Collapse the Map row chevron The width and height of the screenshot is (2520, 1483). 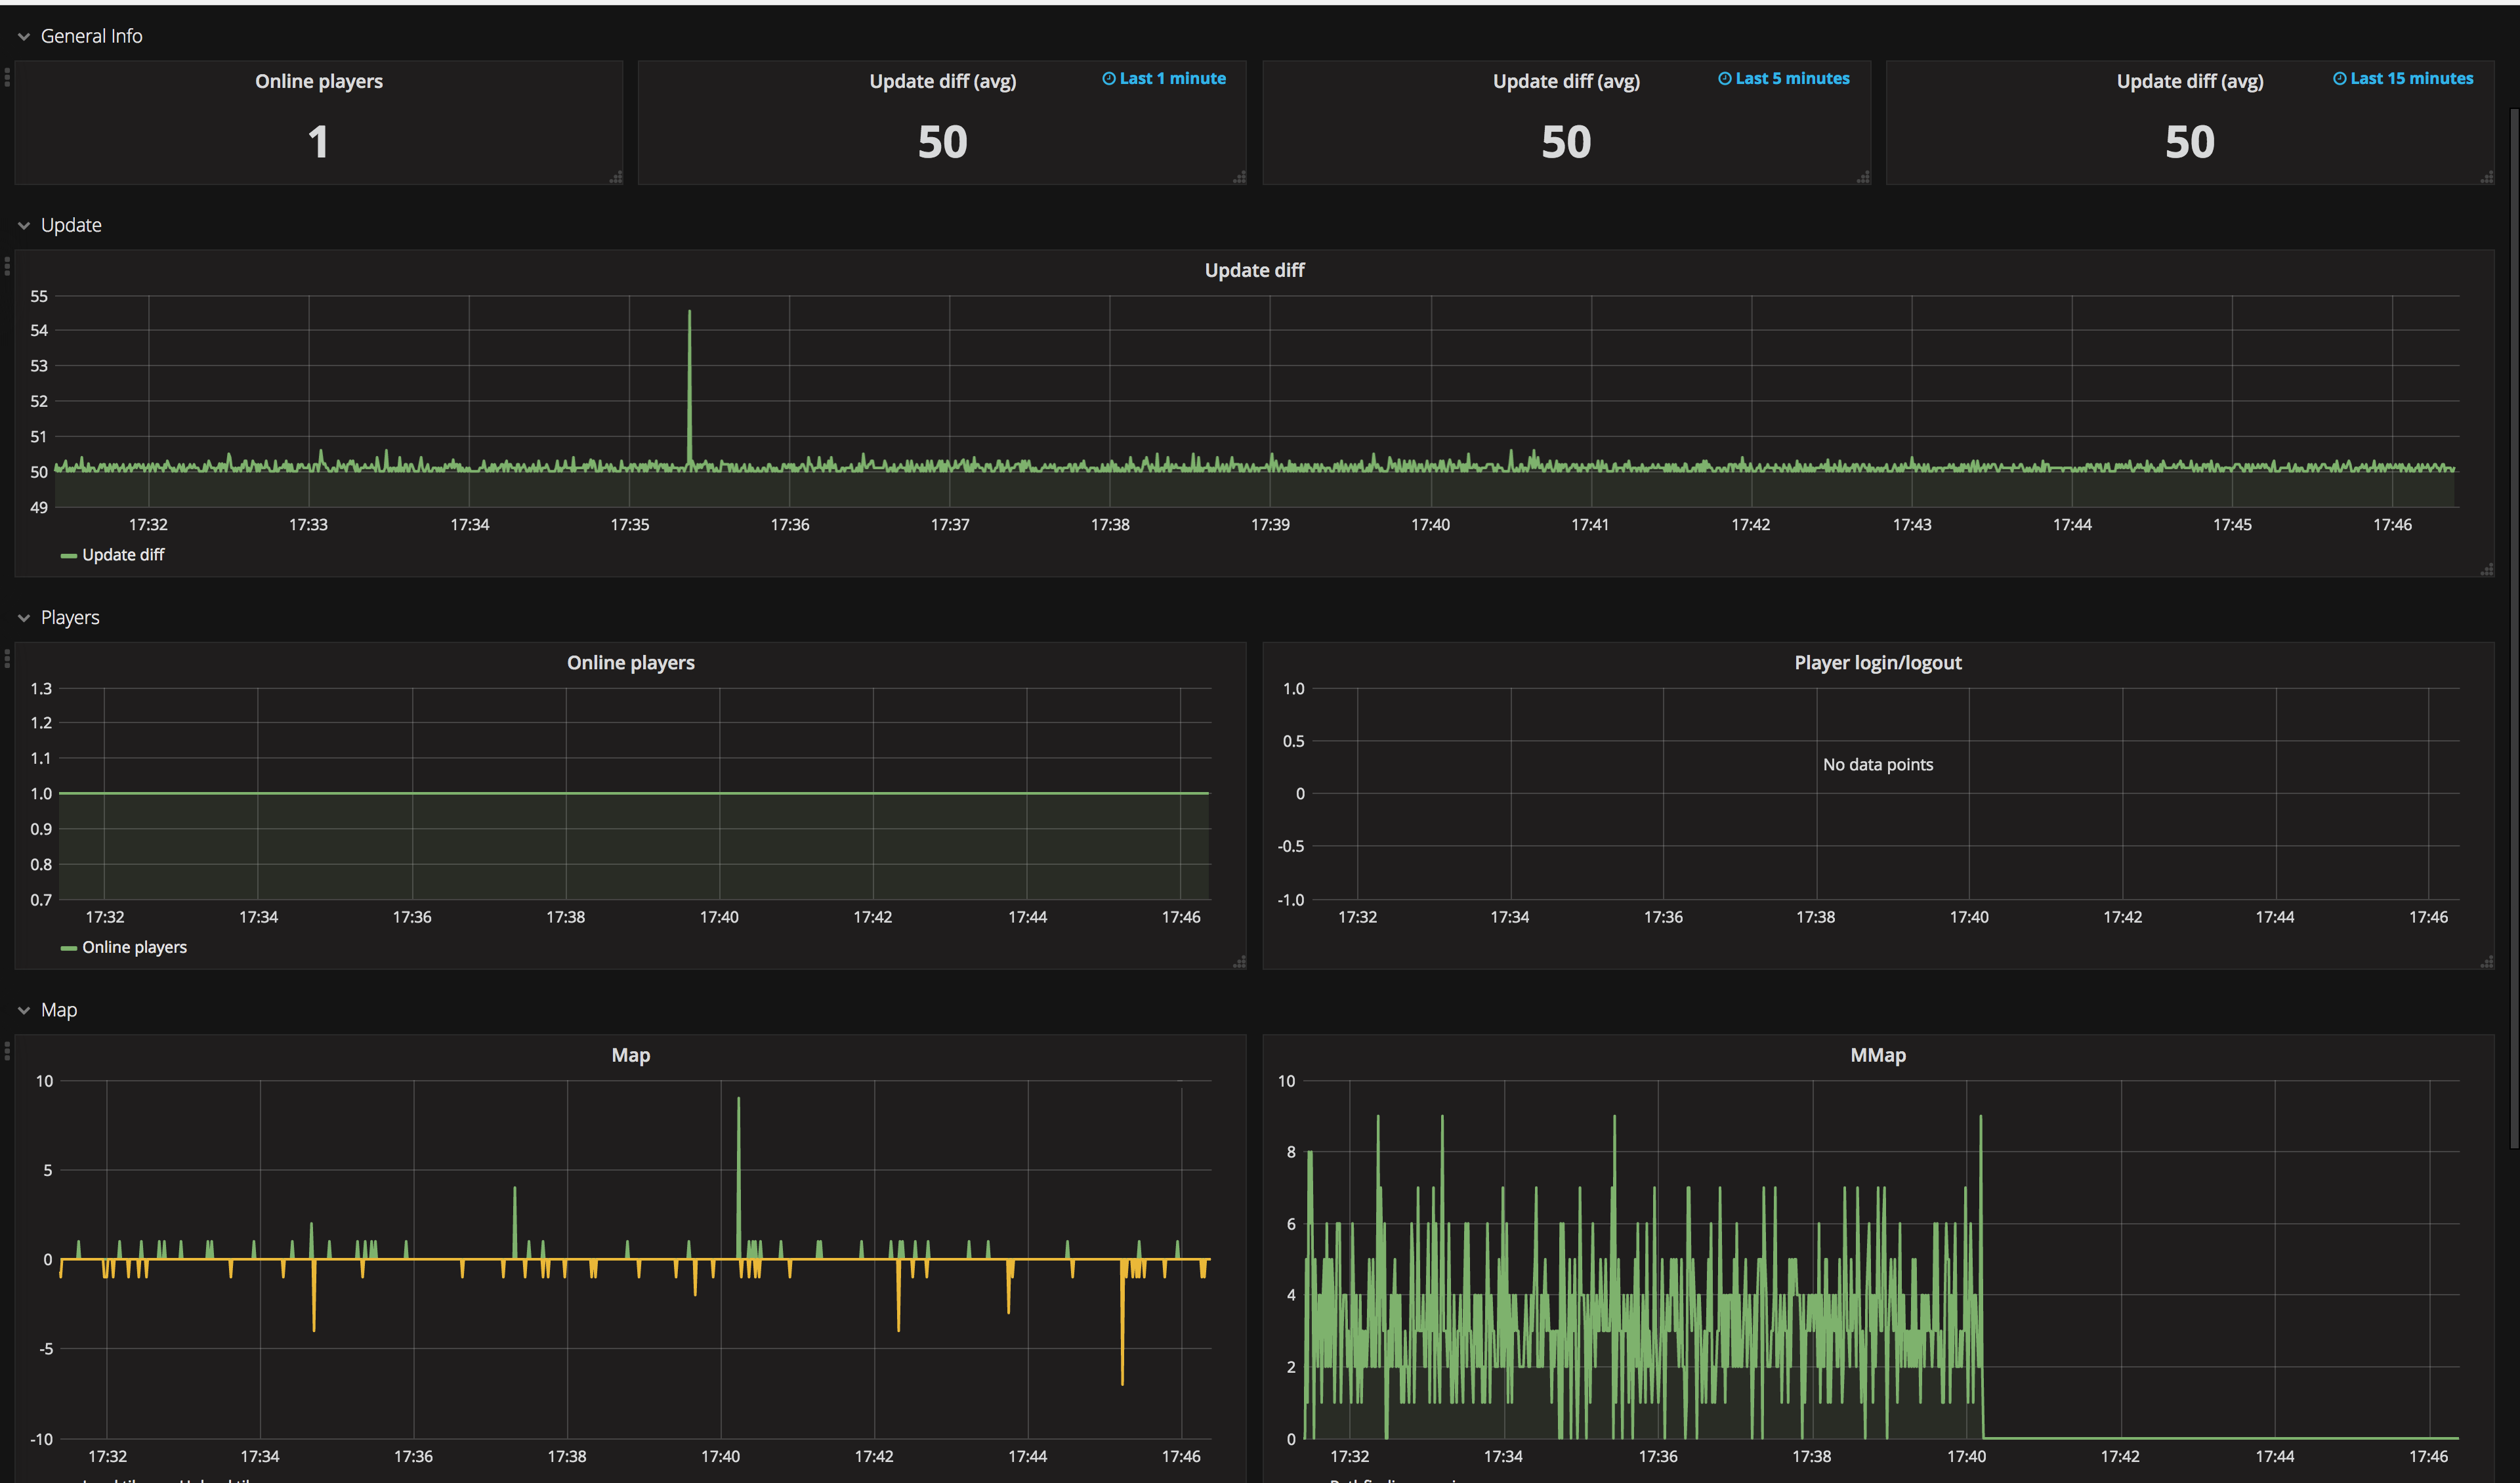pyautogui.click(x=24, y=1011)
